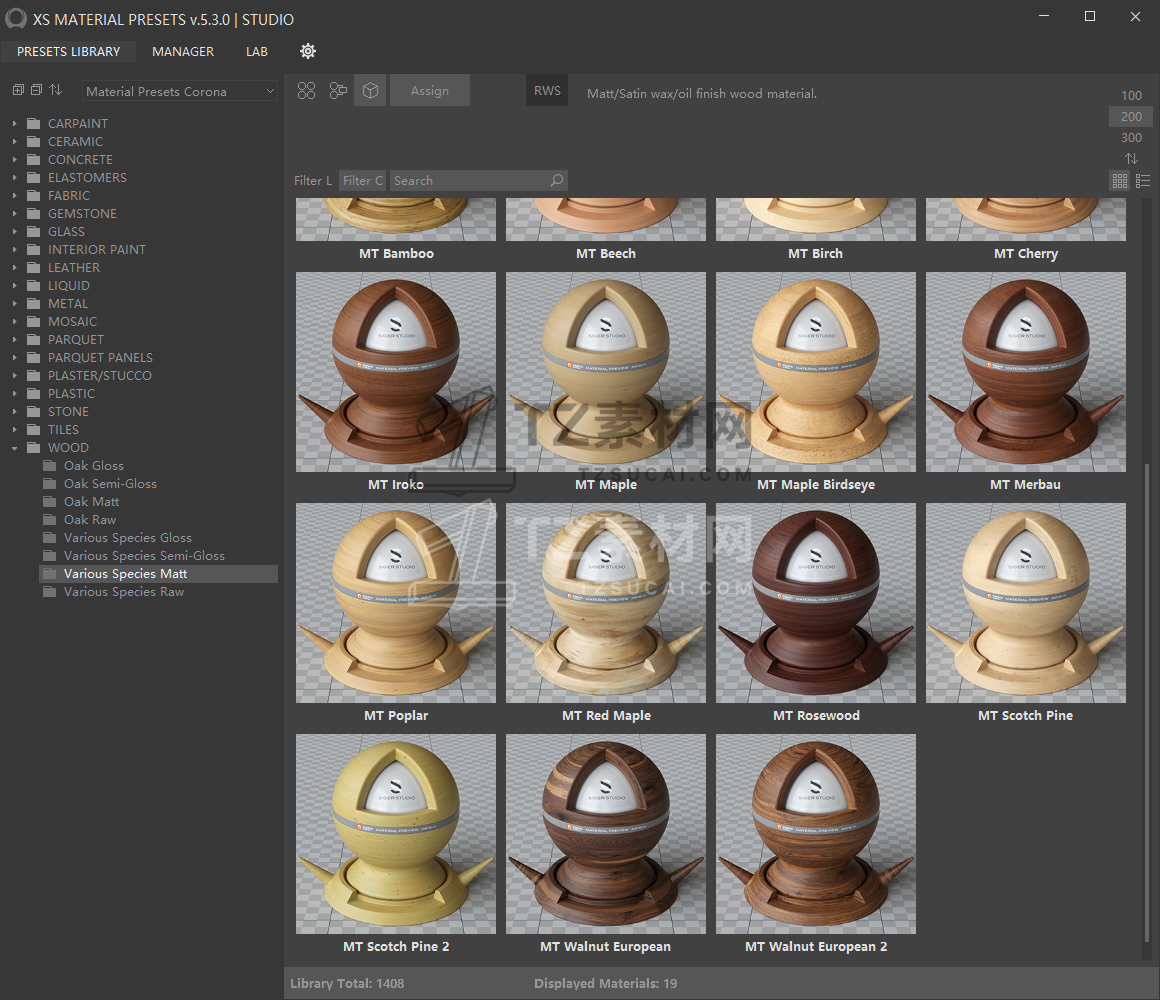Click the magnifier icon in search box

[557, 181]
